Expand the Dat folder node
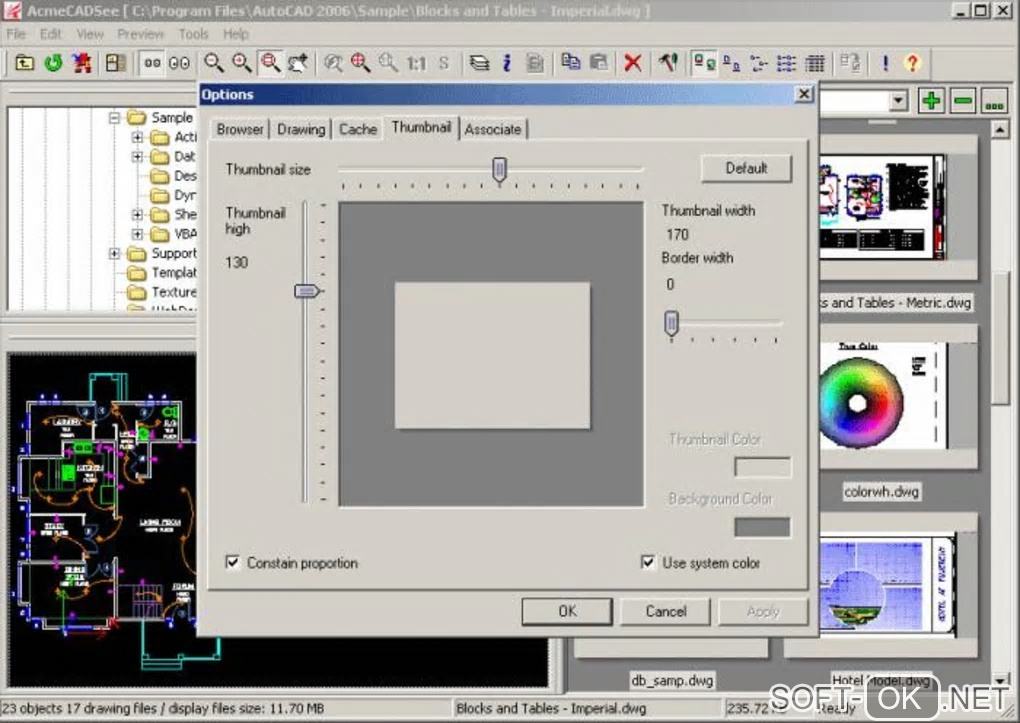The image size is (1020, 723). click(137, 157)
